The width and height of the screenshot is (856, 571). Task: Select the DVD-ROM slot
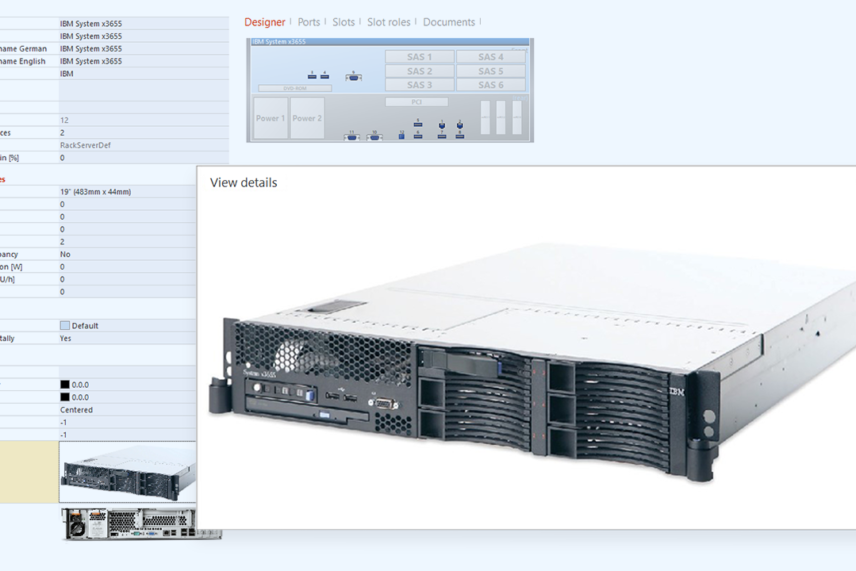(295, 88)
